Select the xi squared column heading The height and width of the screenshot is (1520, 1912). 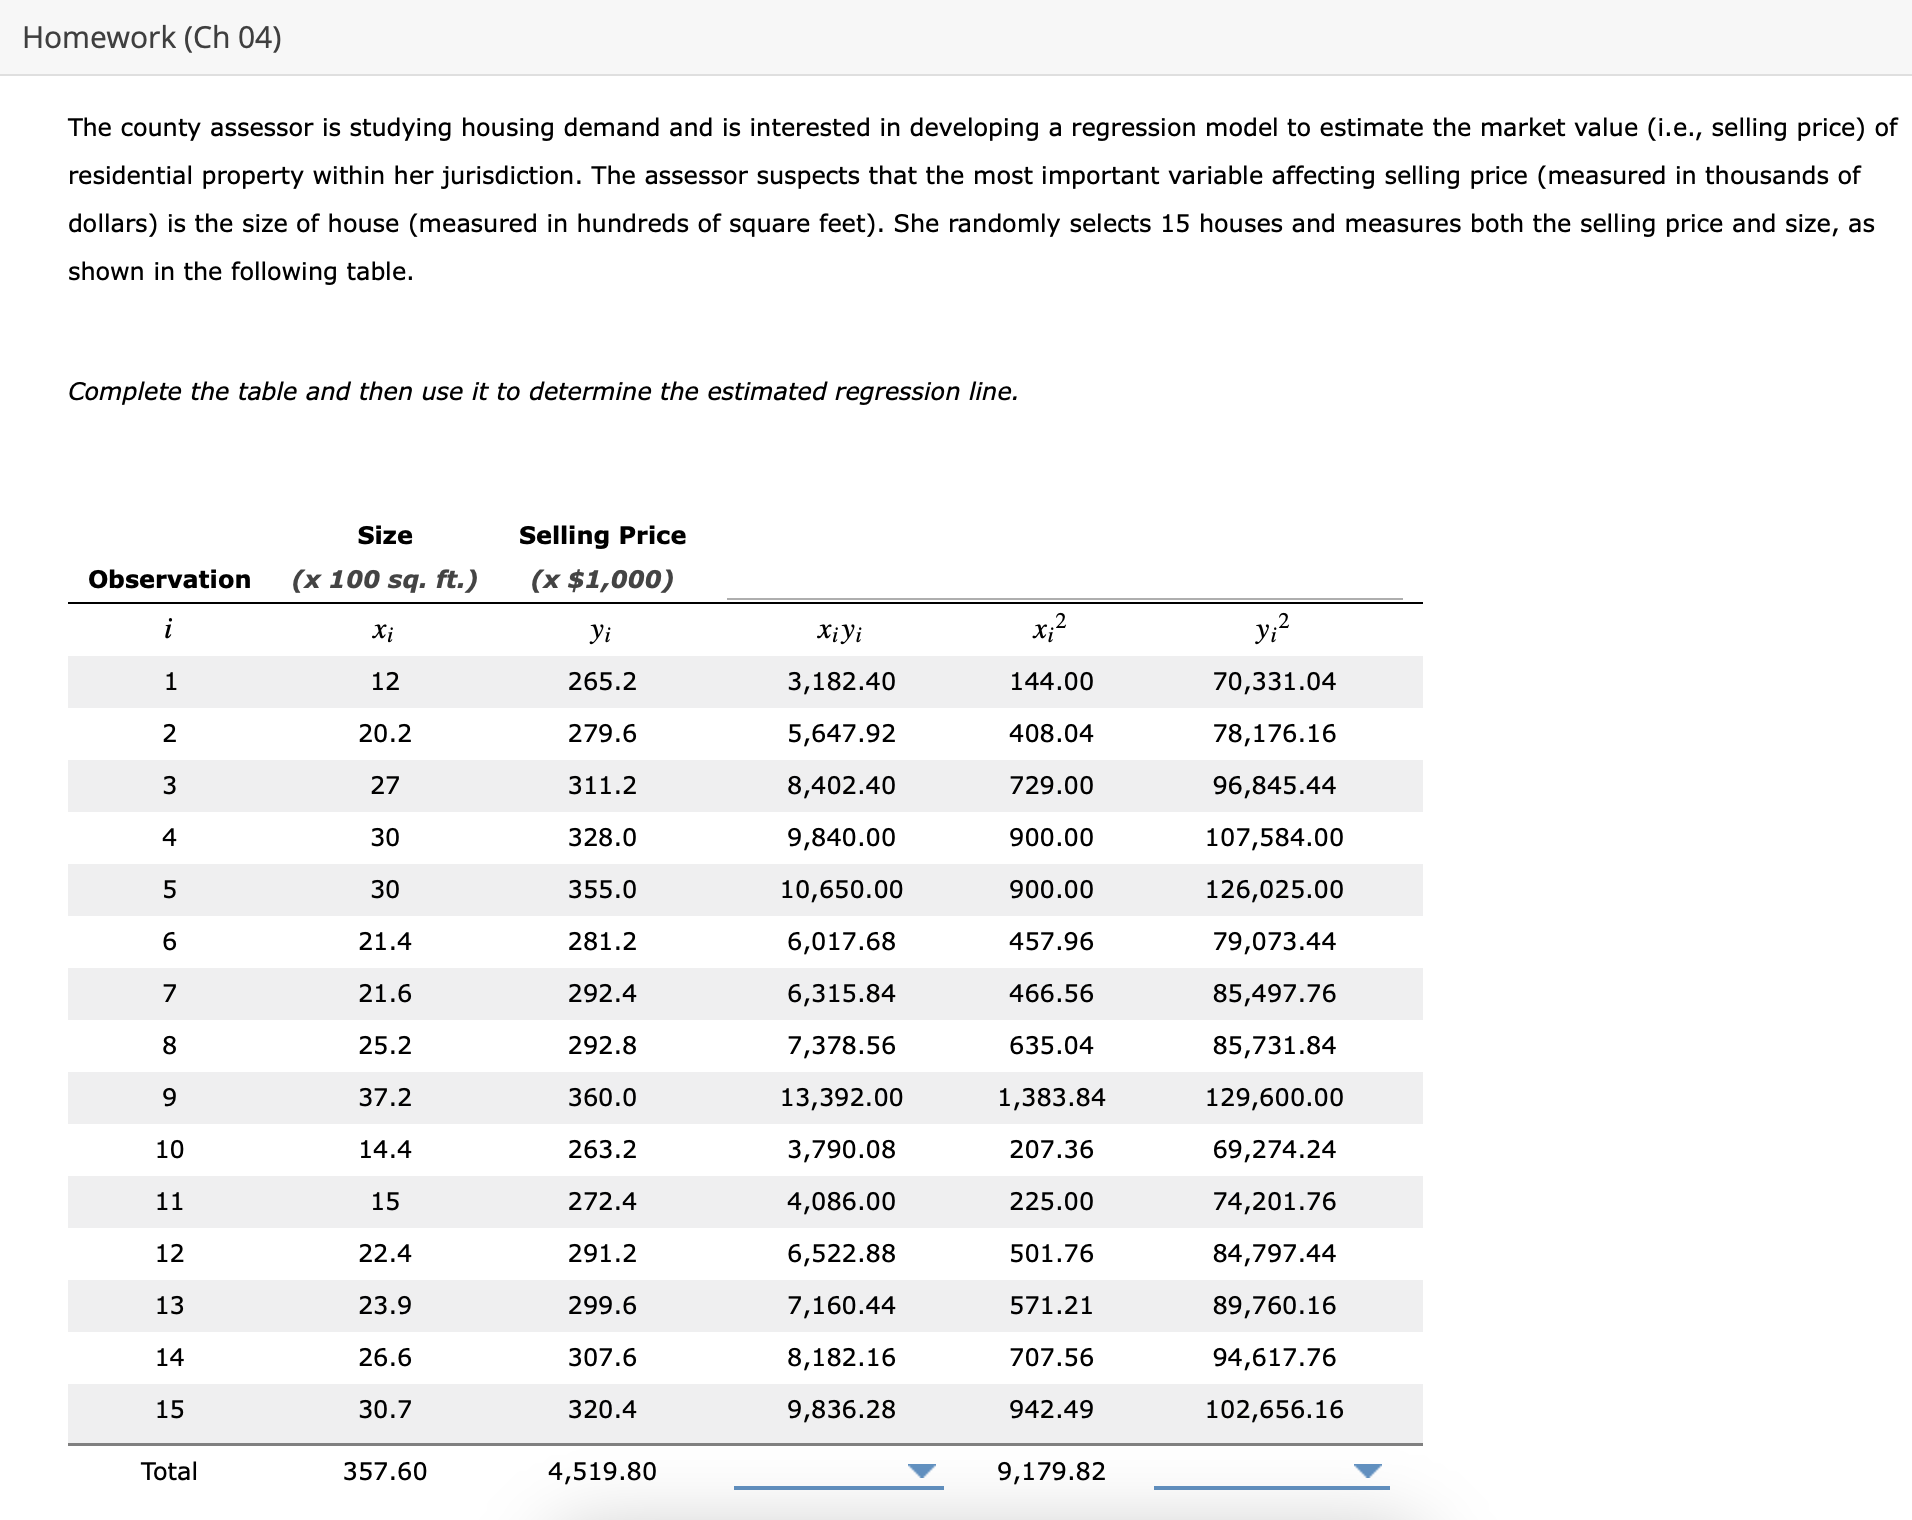point(1046,628)
